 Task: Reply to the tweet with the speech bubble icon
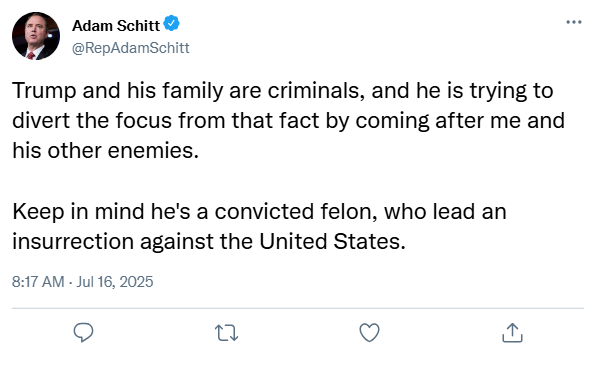[x=83, y=333]
